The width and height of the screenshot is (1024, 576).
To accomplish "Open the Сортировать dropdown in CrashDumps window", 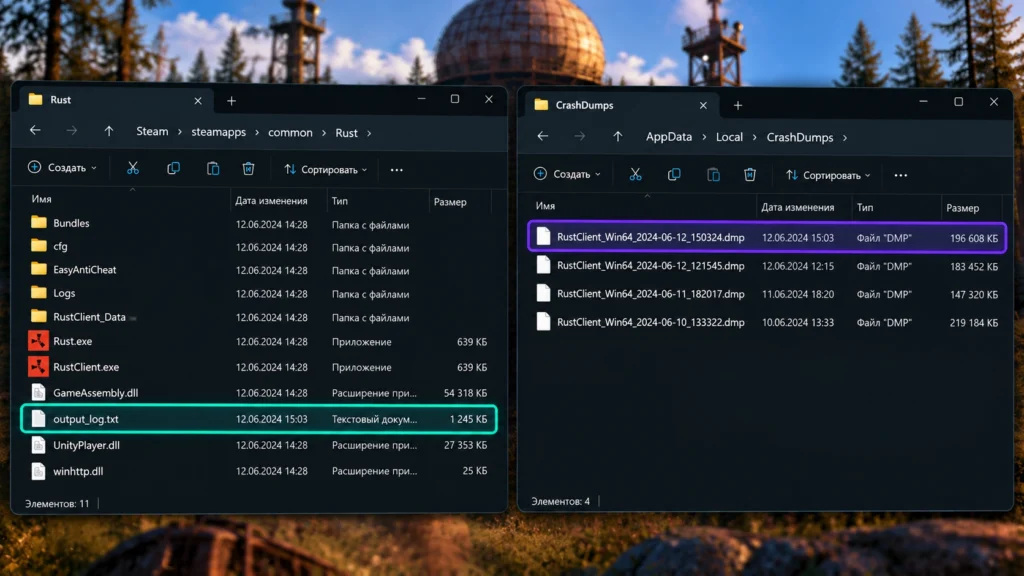I will (x=829, y=175).
